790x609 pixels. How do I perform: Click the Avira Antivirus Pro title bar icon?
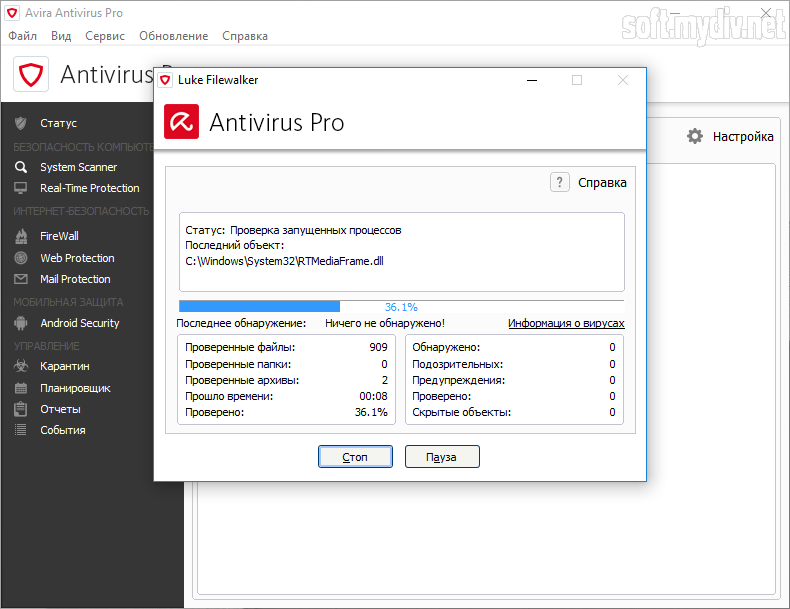pyautogui.click(x=12, y=13)
